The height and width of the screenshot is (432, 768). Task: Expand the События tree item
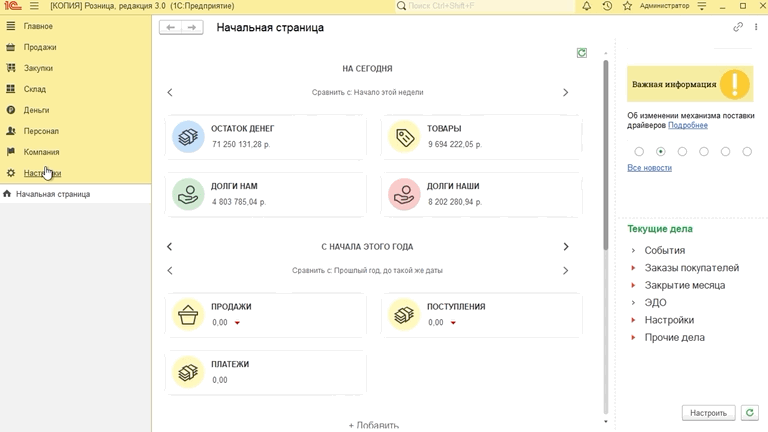(633, 250)
